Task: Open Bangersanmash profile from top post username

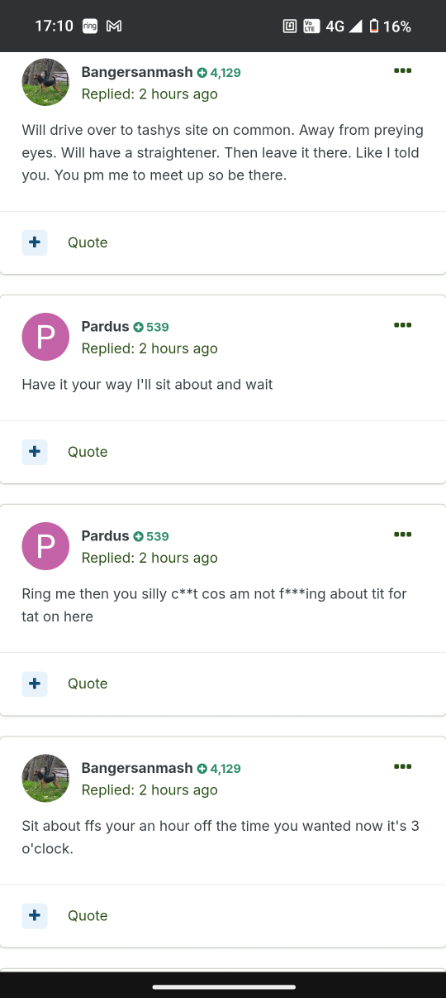Action: click(137, 73)
